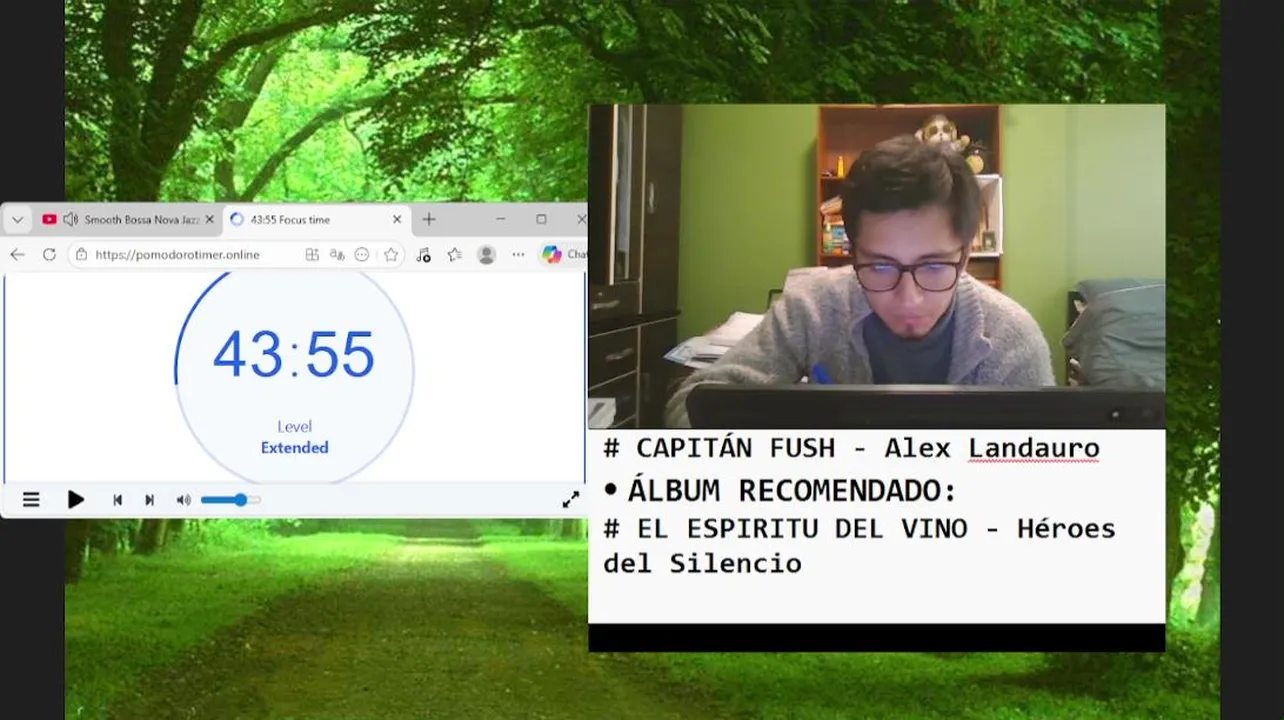Screen dimensions: 1284x720
Task: Click the Level Extended label
Action: [x=294, y=437]
